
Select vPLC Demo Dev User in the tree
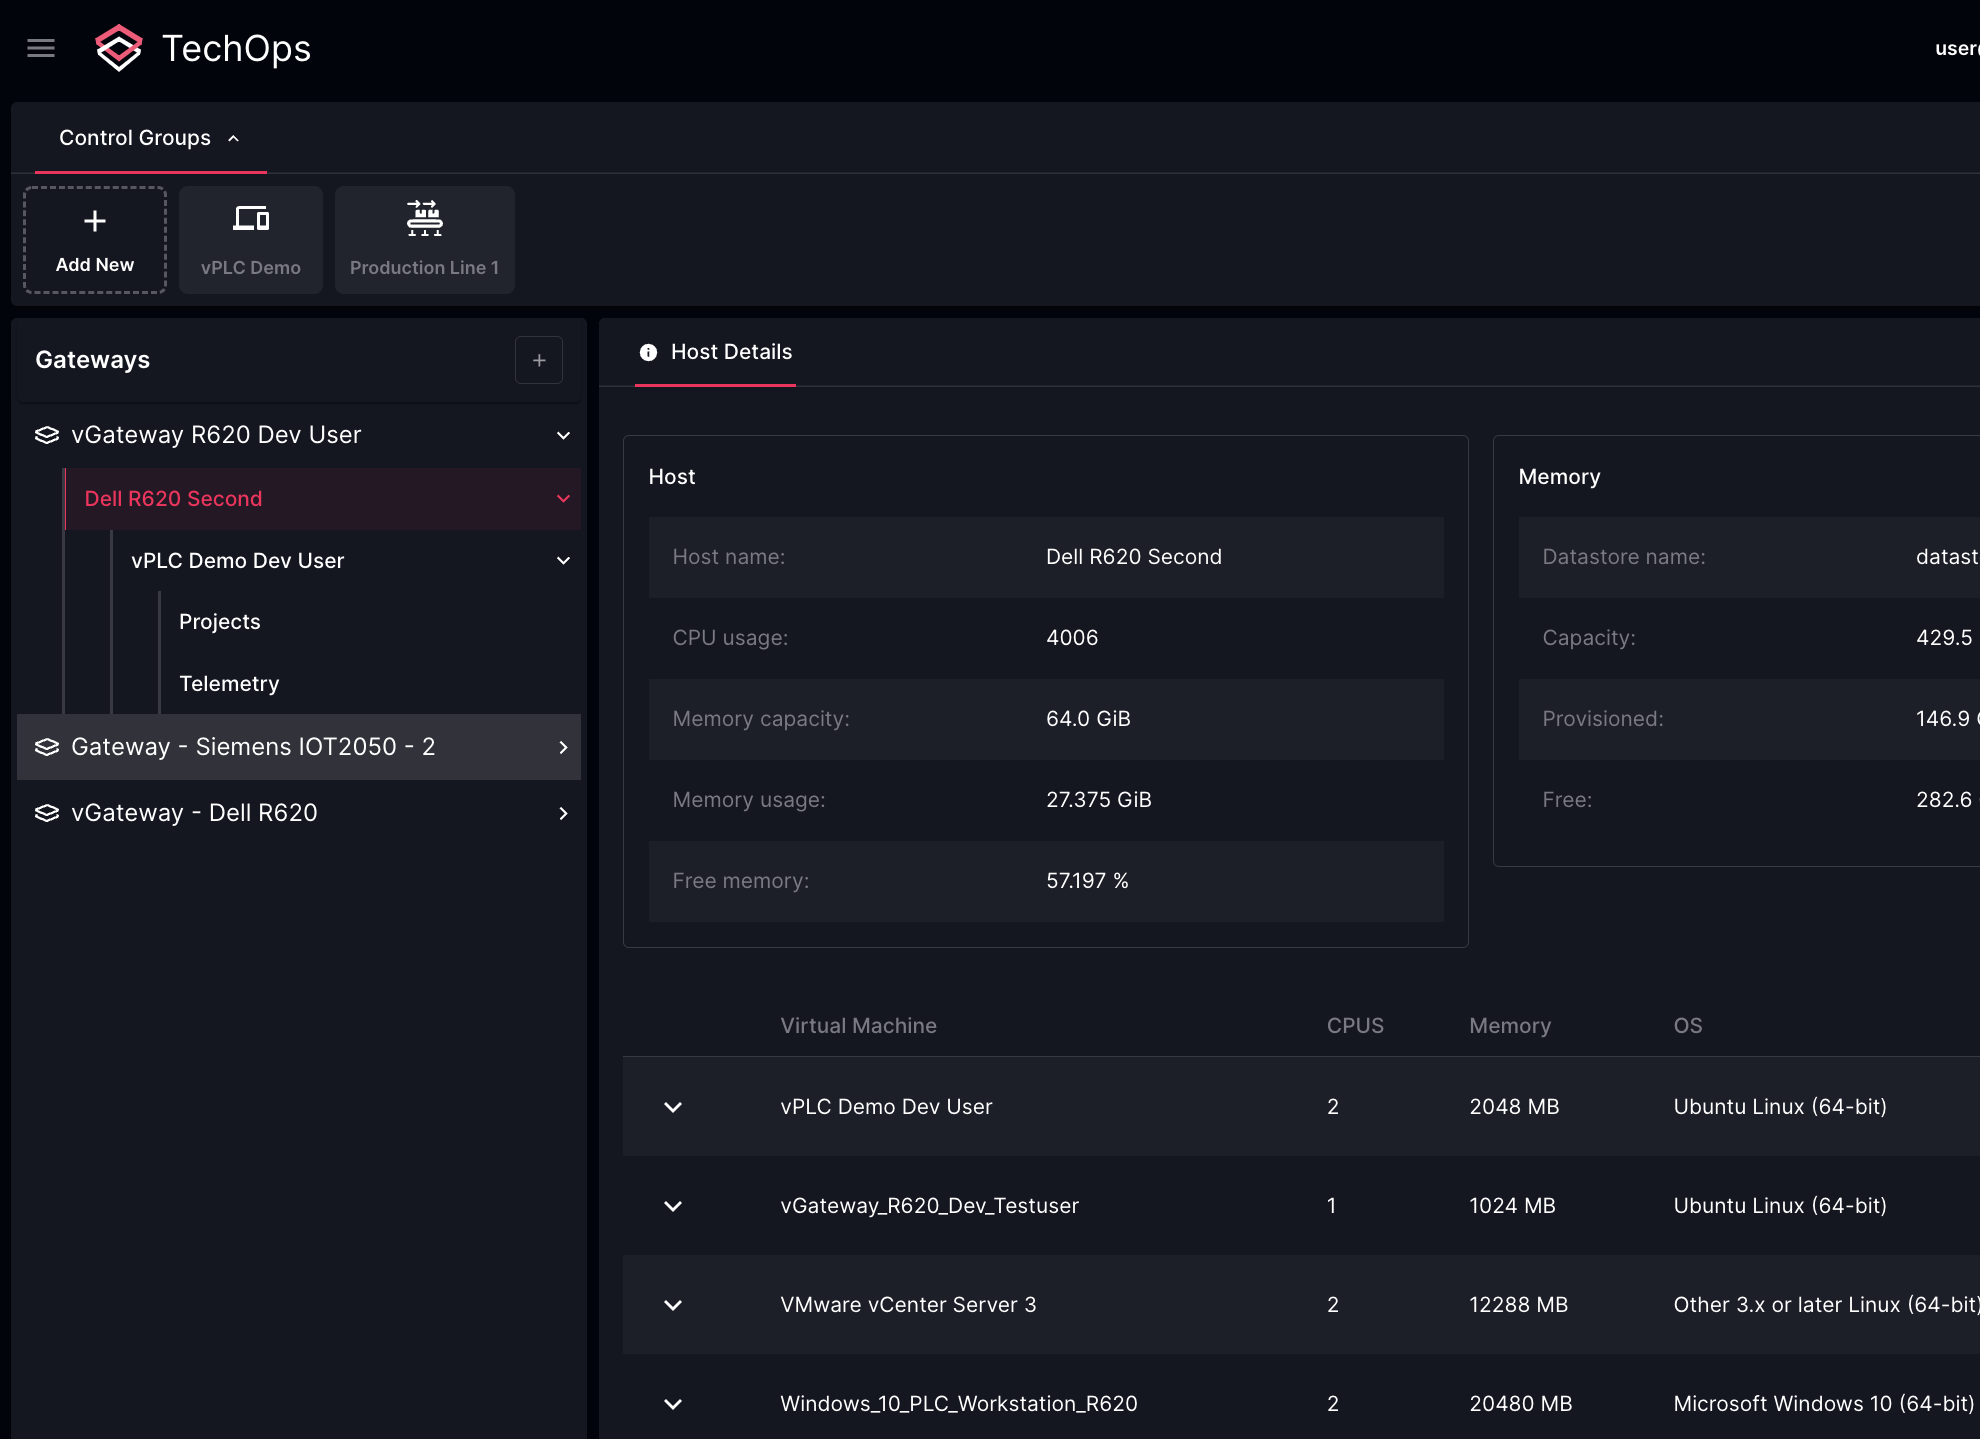[347, 560]
